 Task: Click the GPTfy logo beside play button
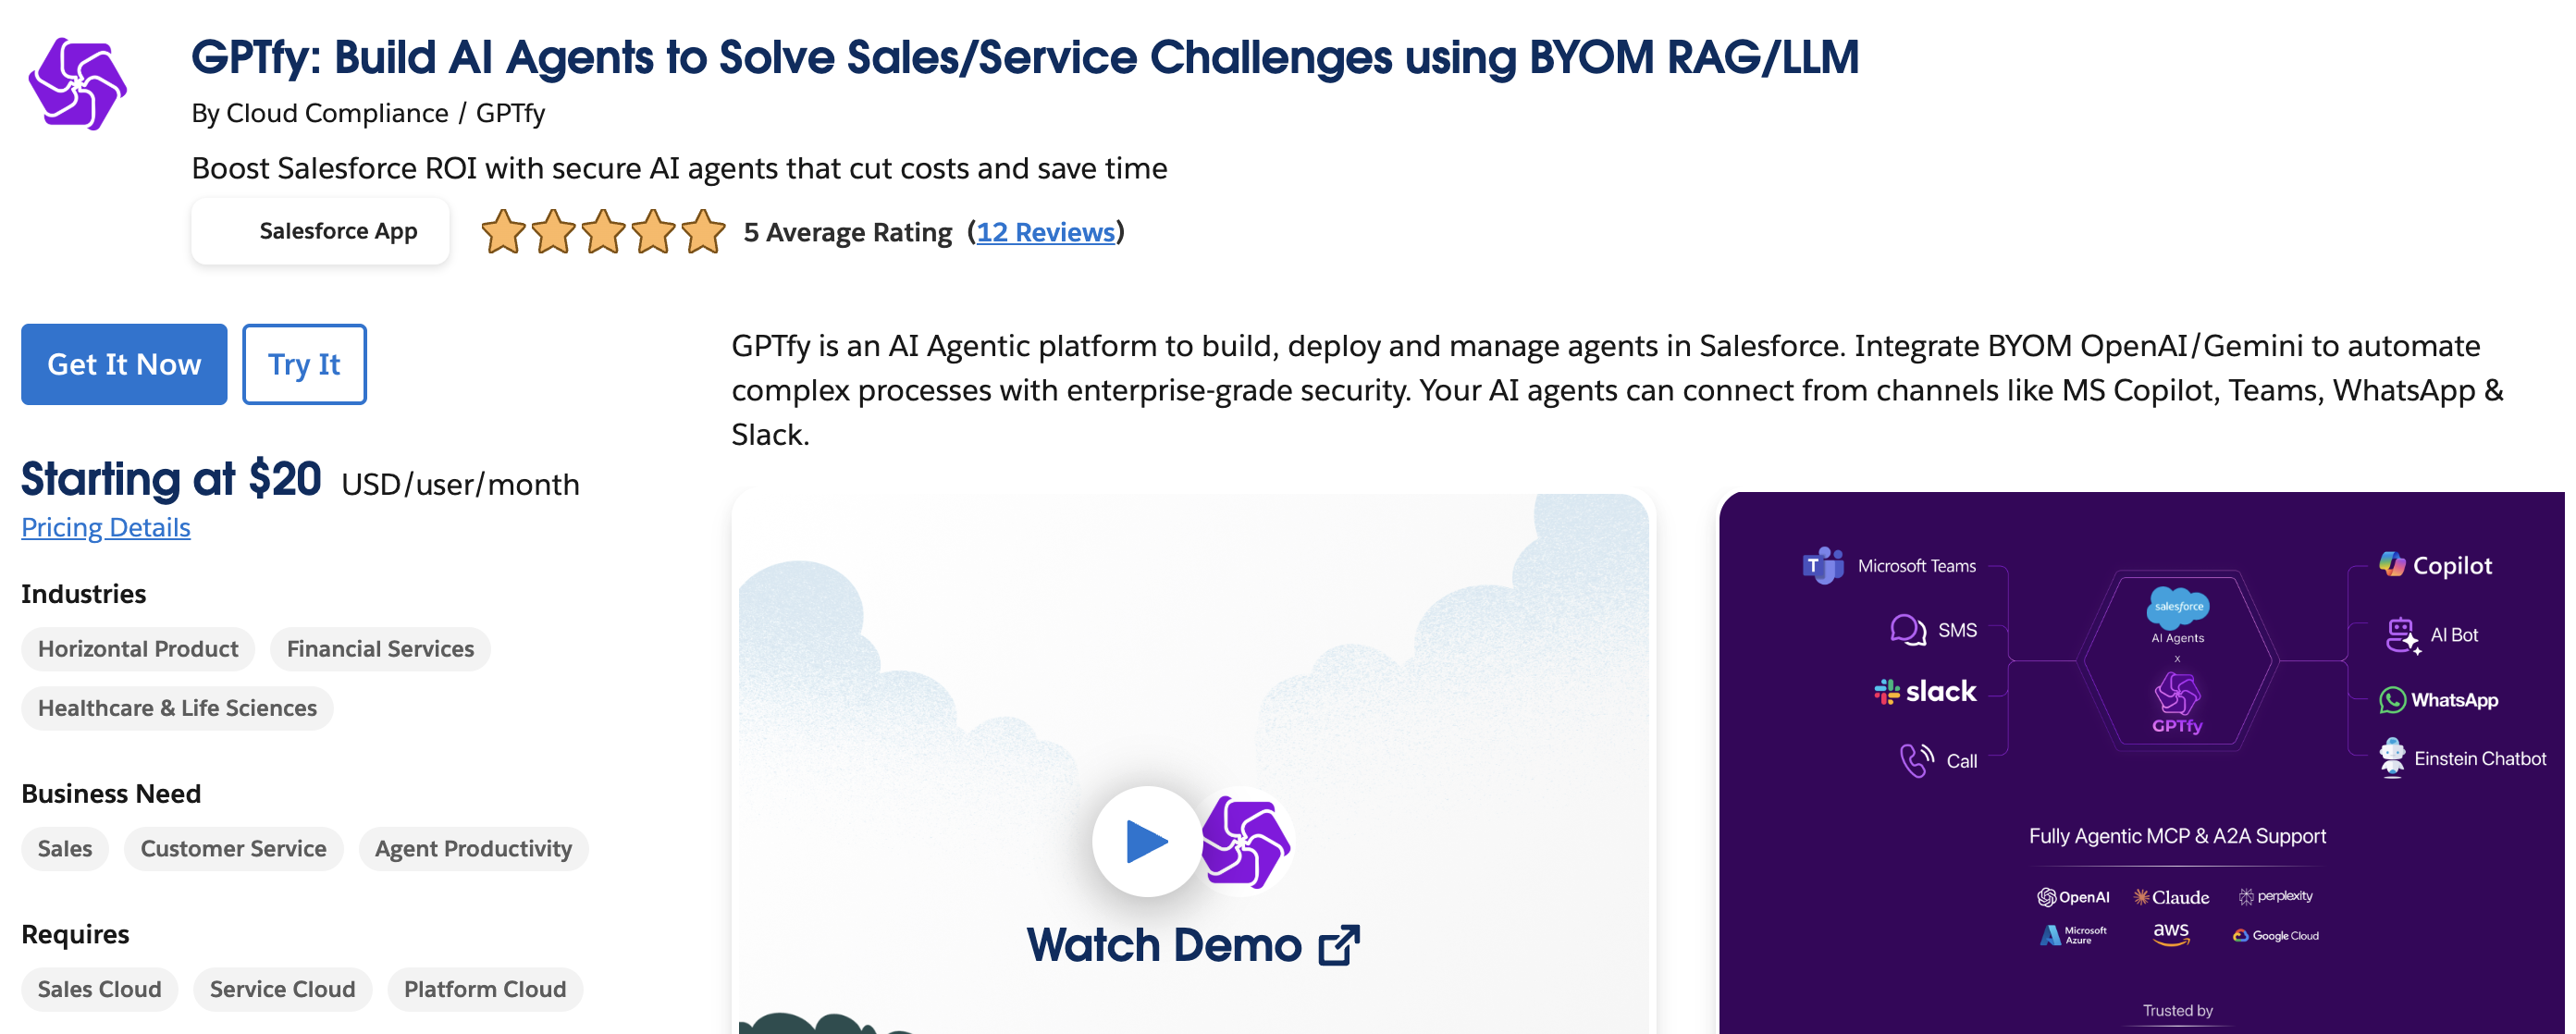(1244, 842)
